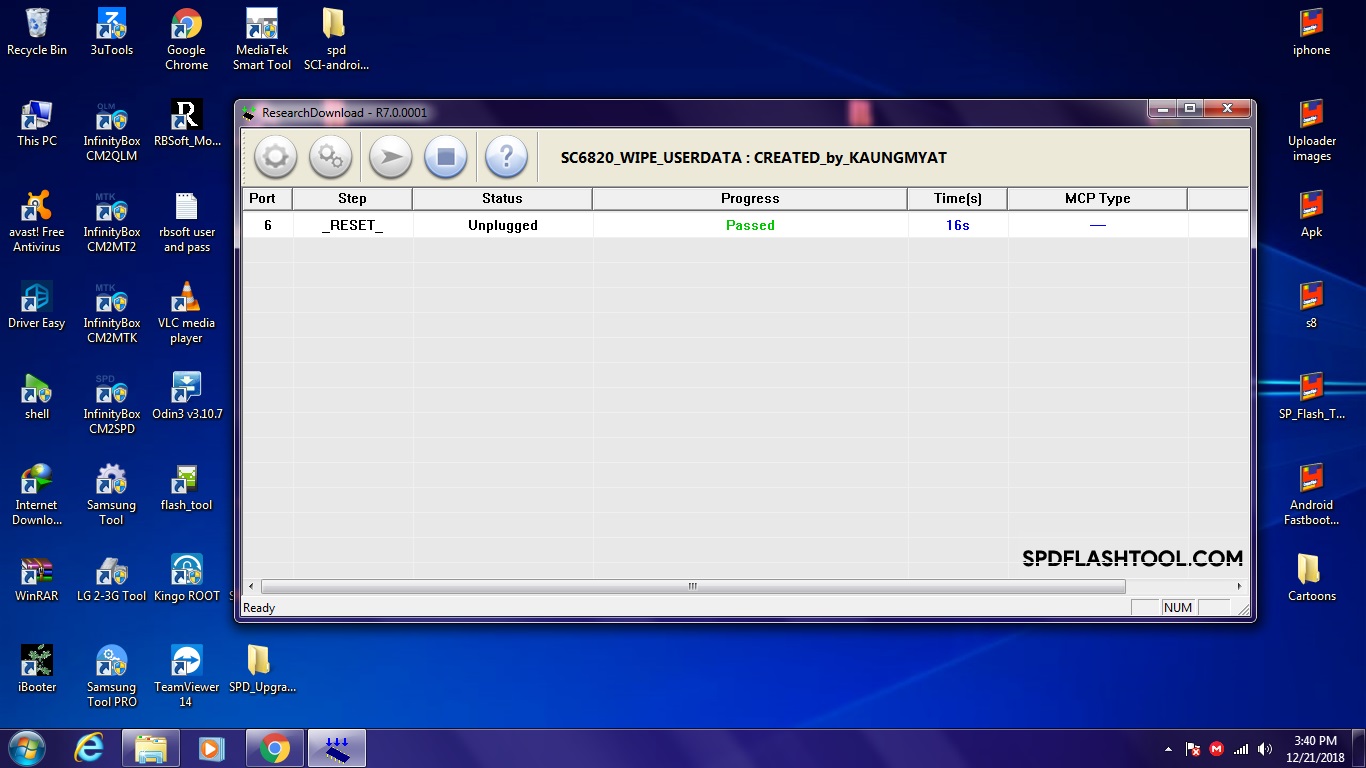
Task: Open iBooter desktop icon
Action: point(37,669)
